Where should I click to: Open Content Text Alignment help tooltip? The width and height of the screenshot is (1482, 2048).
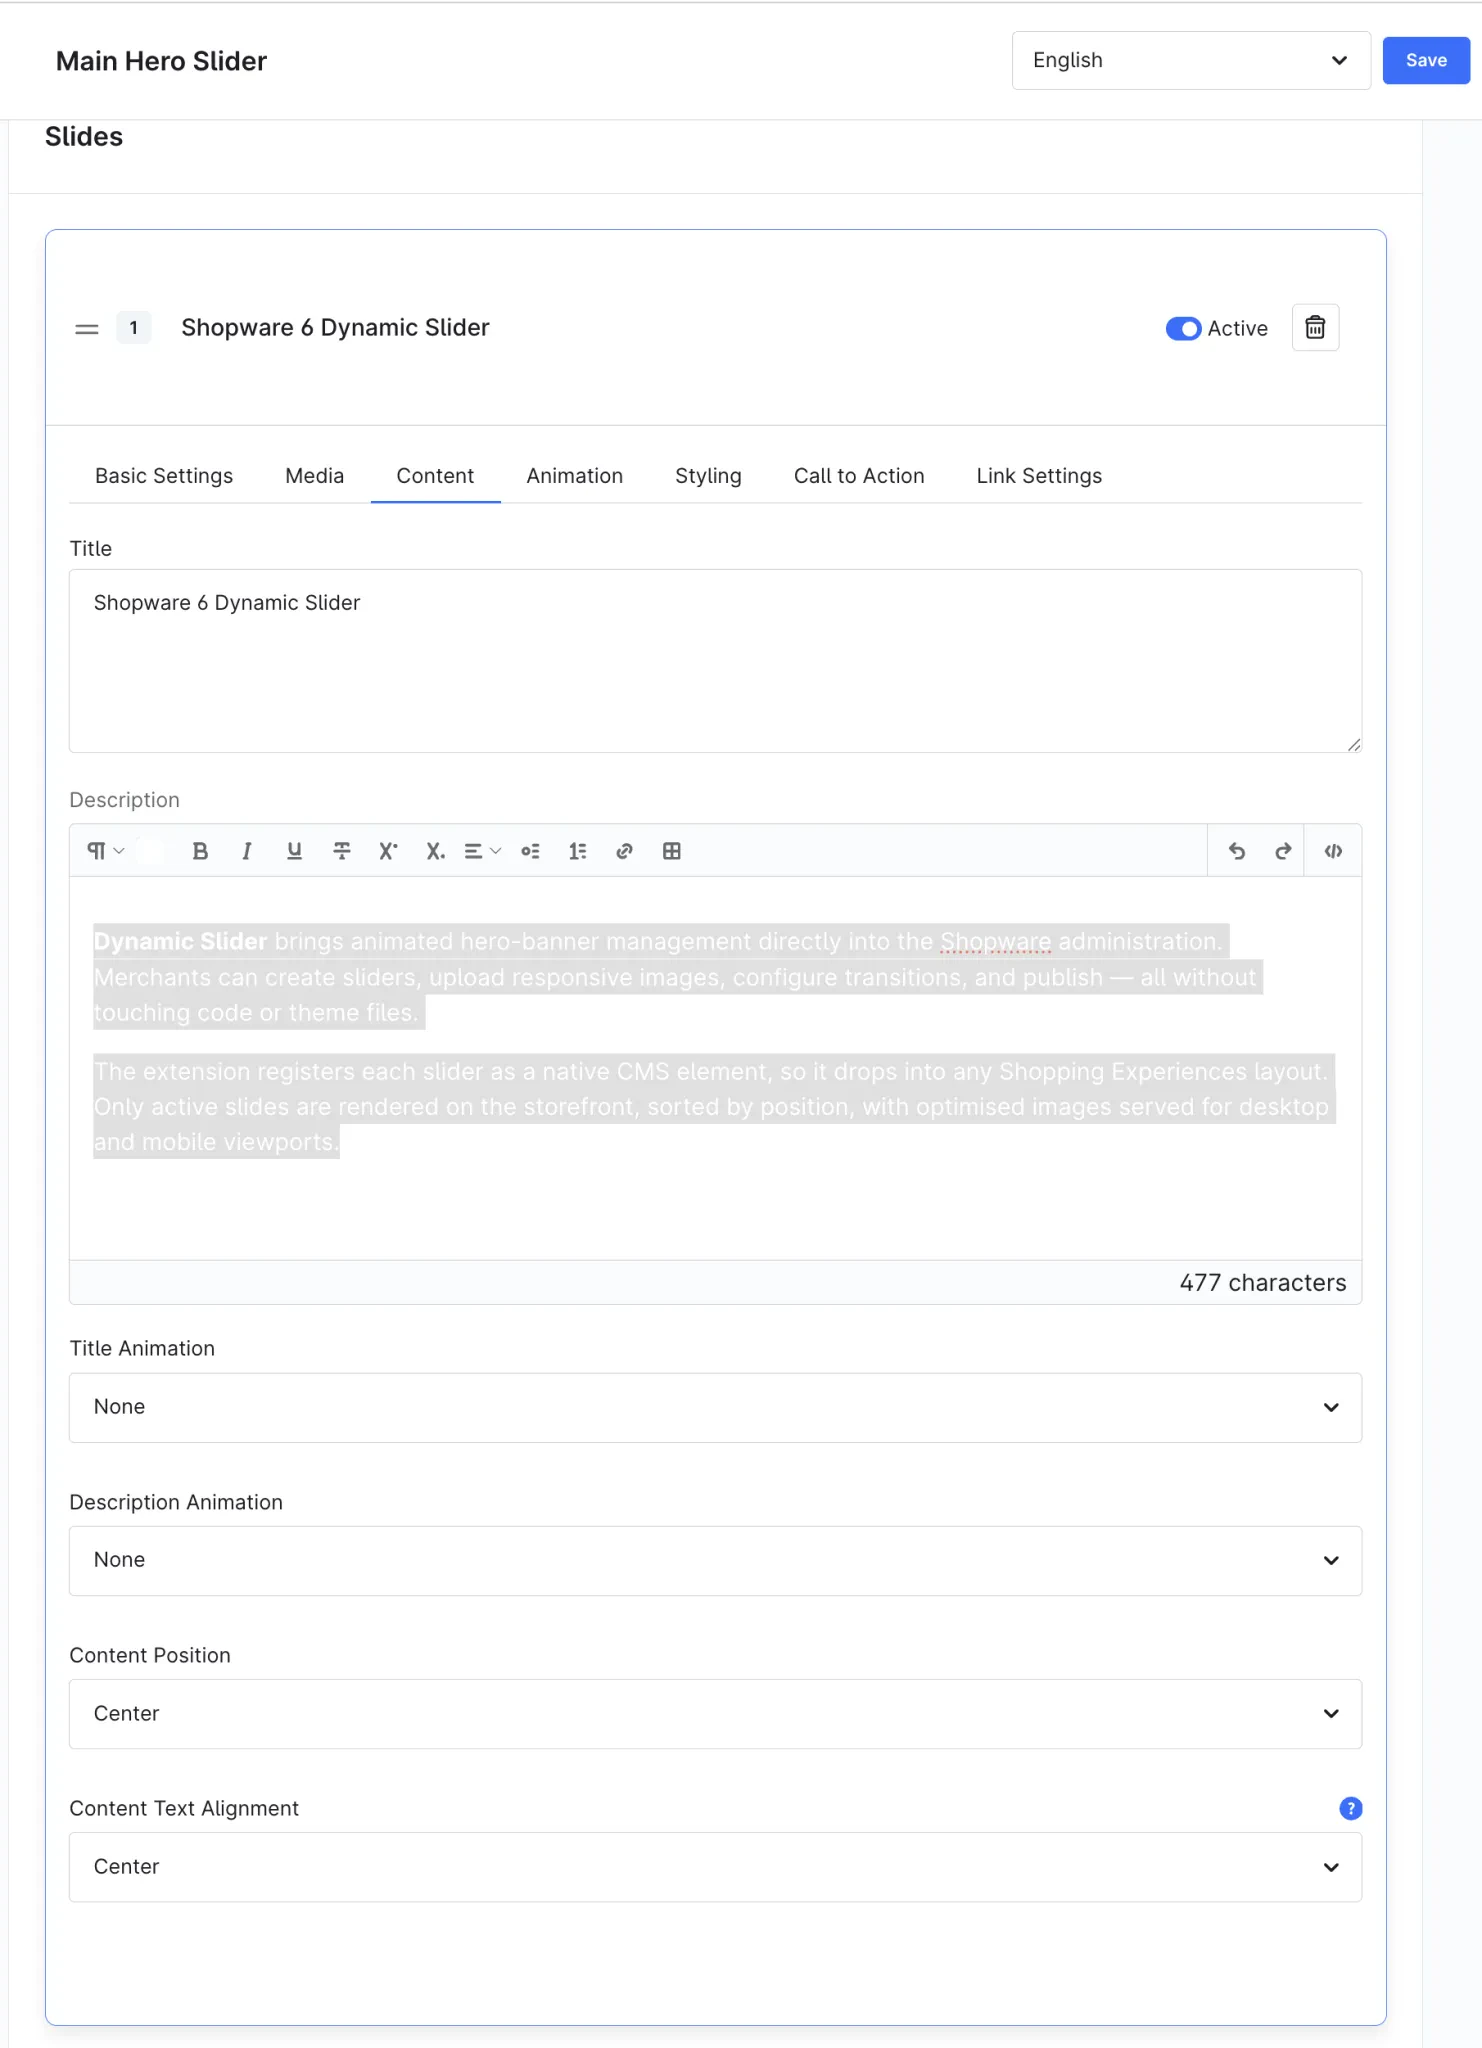[1350, 1808]
